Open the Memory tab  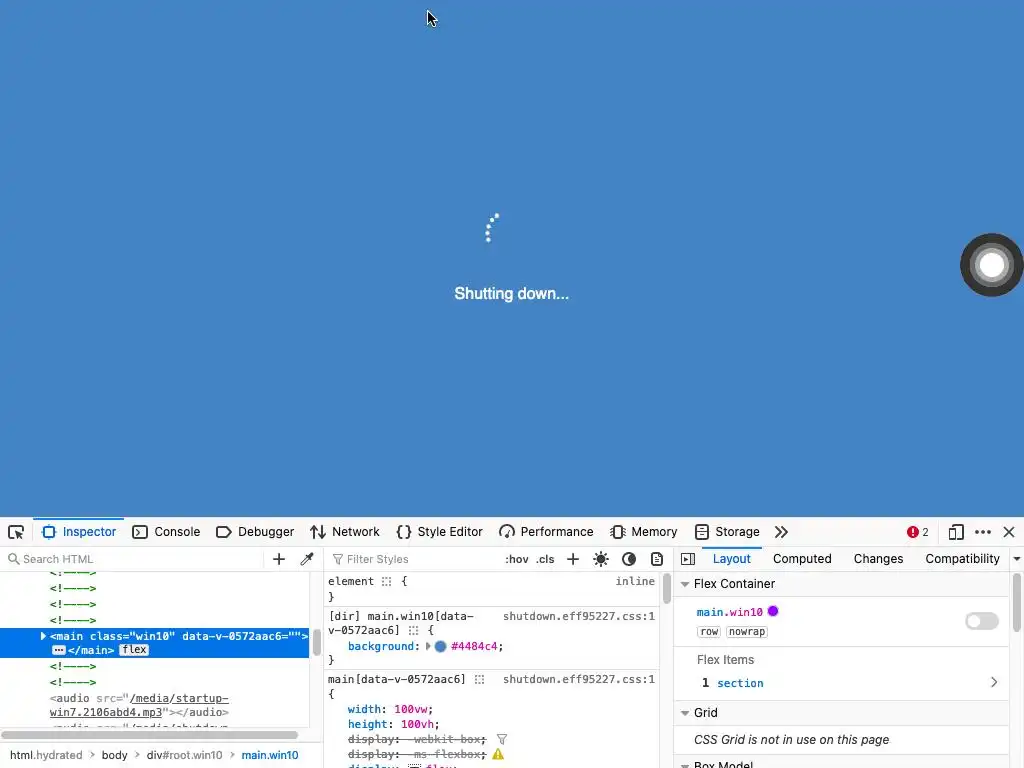[644, 532]
